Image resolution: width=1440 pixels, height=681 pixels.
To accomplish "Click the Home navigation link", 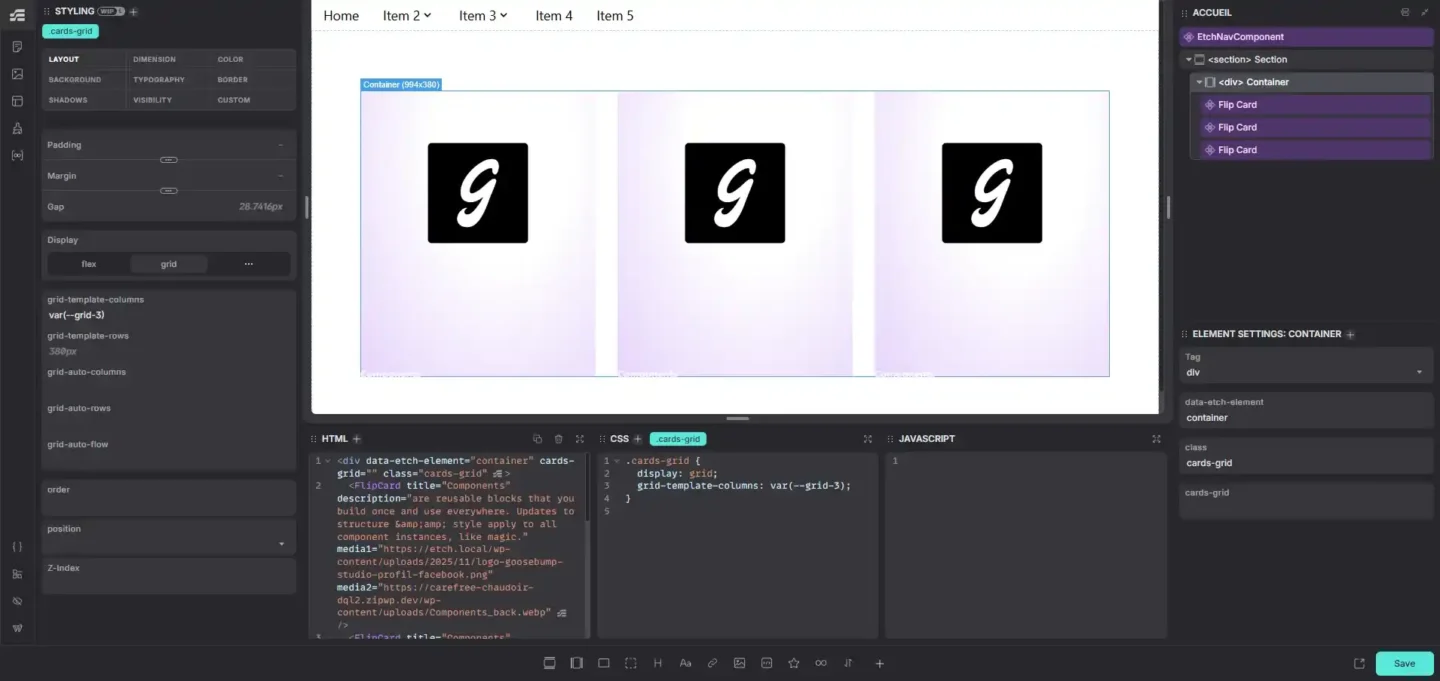I will (x=341, y=16).
